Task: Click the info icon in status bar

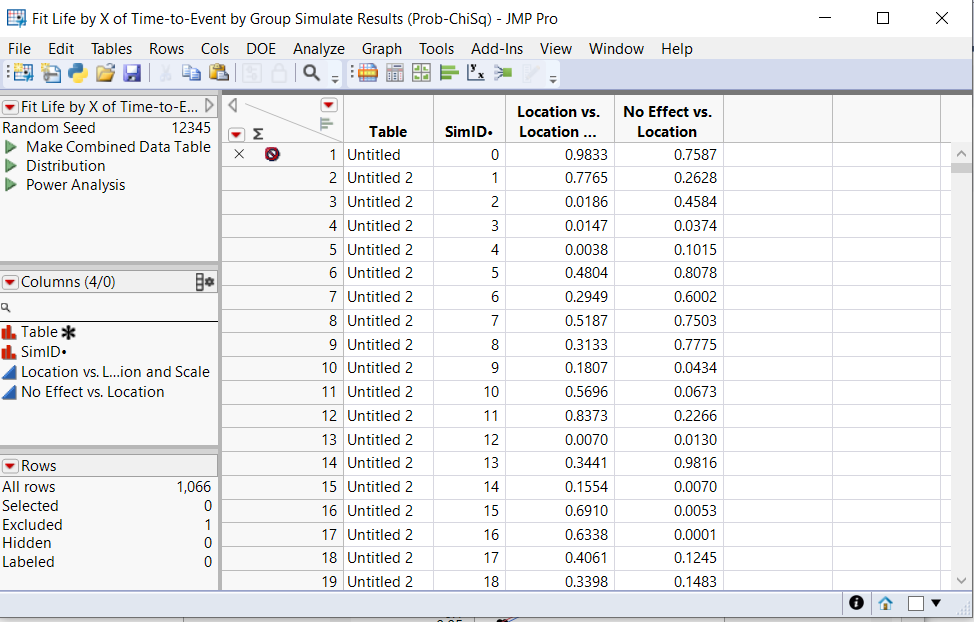Action: pos(856,603)
